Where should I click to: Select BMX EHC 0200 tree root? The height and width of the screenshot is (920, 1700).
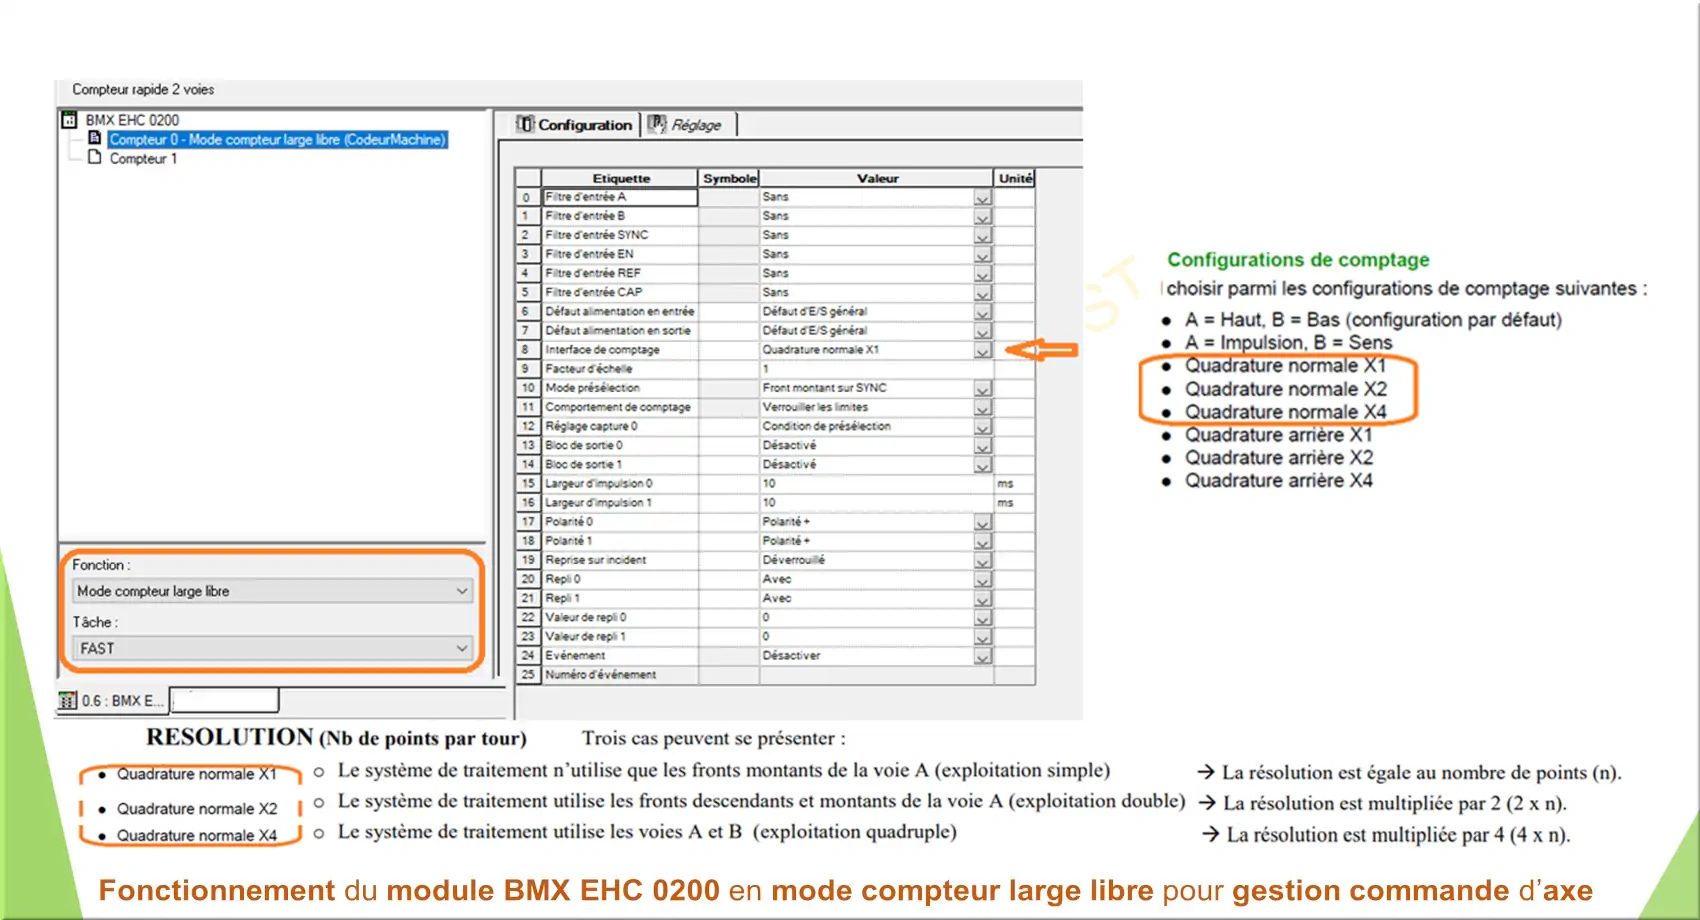pos(132,120)
